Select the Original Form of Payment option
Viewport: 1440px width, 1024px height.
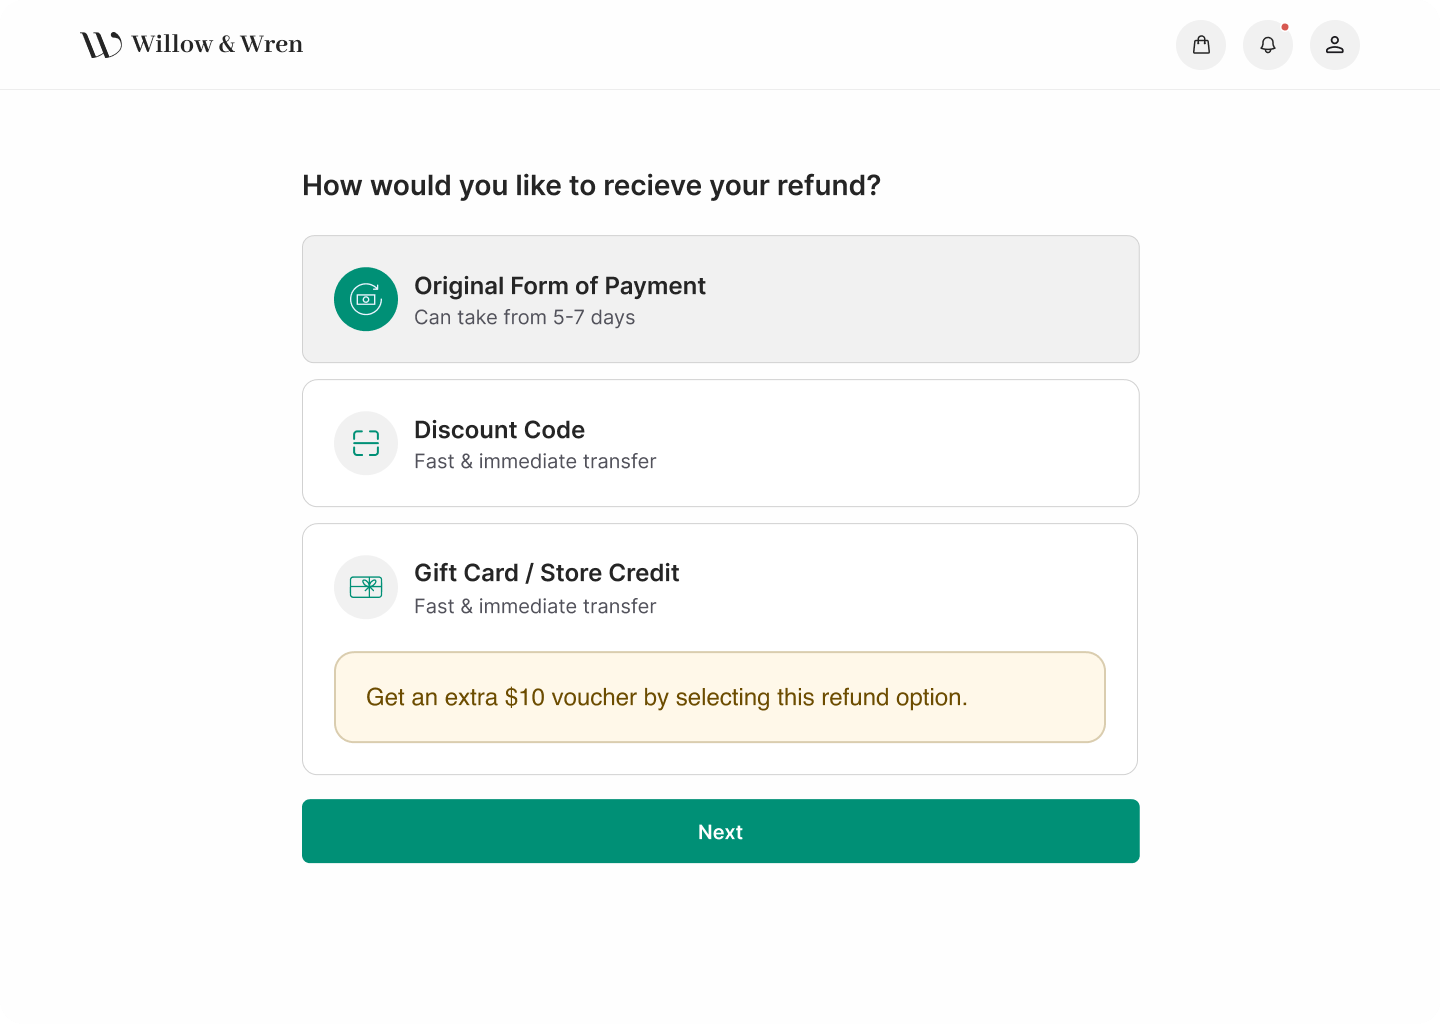(720, 299)
